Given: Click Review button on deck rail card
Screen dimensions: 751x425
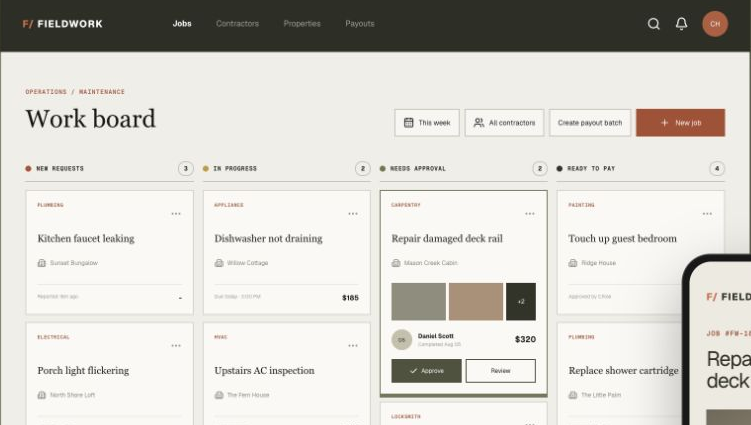Looking at the screenshot, I should [x=501, y=371].
